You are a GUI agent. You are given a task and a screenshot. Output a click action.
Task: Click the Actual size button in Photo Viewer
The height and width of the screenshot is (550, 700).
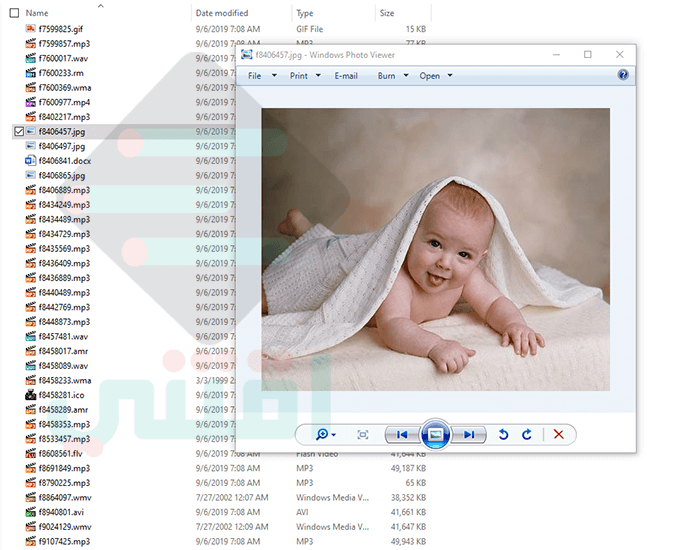(362, 434)
